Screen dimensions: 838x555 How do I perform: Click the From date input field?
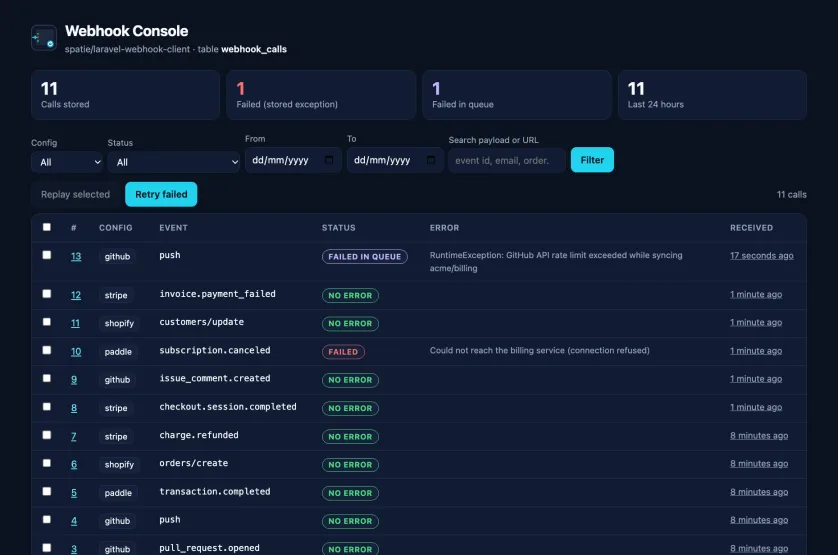[293, 160]
